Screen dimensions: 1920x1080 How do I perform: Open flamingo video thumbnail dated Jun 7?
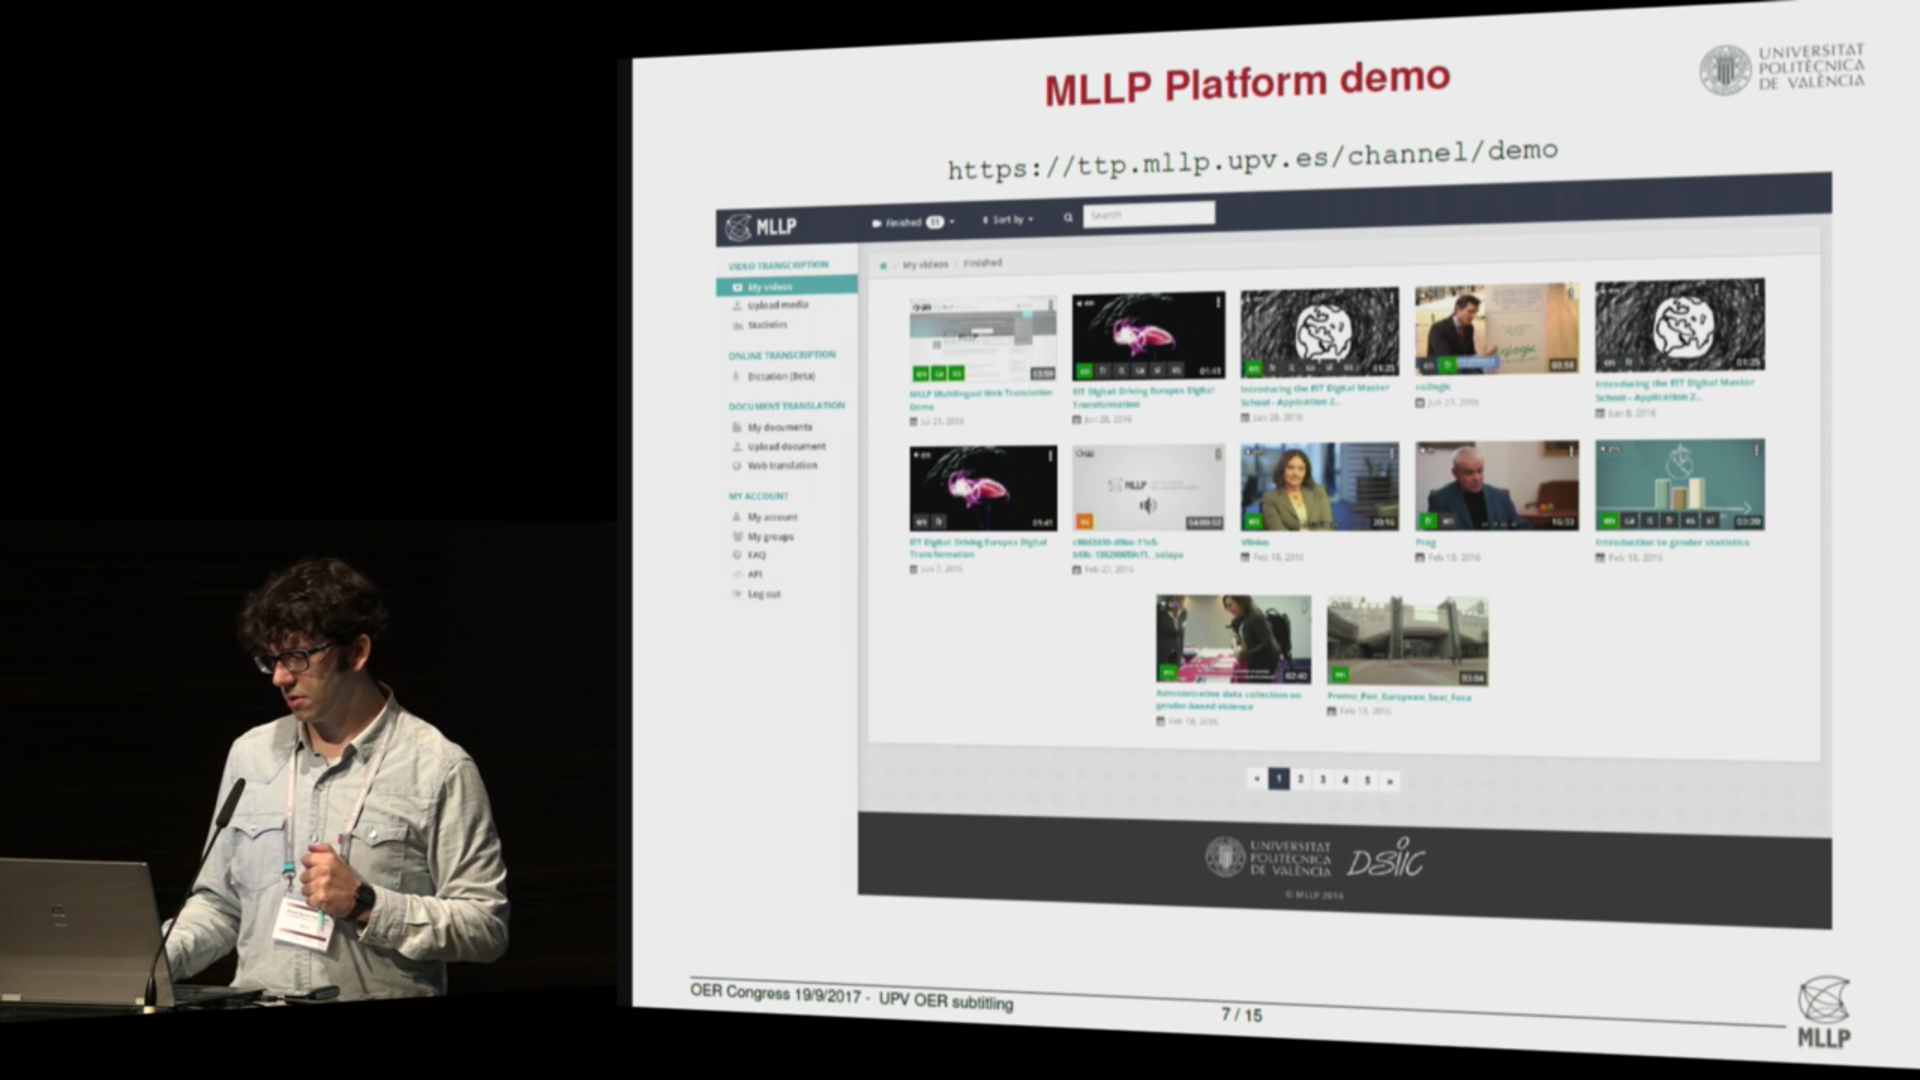(x=982, y=488)
